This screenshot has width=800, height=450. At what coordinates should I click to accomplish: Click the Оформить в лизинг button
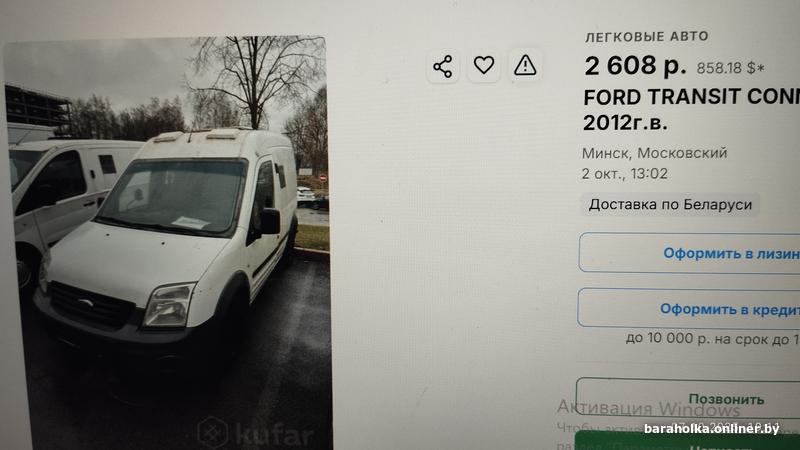point(689,253)
